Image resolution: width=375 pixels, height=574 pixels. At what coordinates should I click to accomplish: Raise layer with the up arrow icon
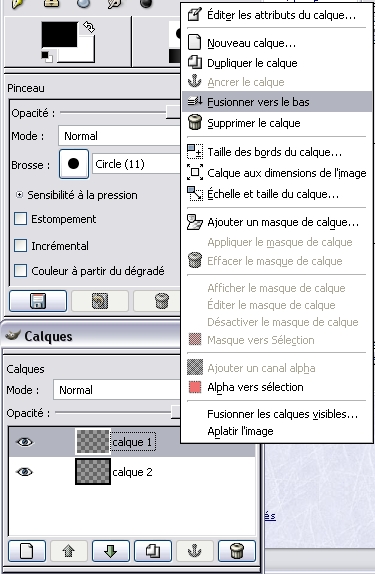tap(68, 551)
